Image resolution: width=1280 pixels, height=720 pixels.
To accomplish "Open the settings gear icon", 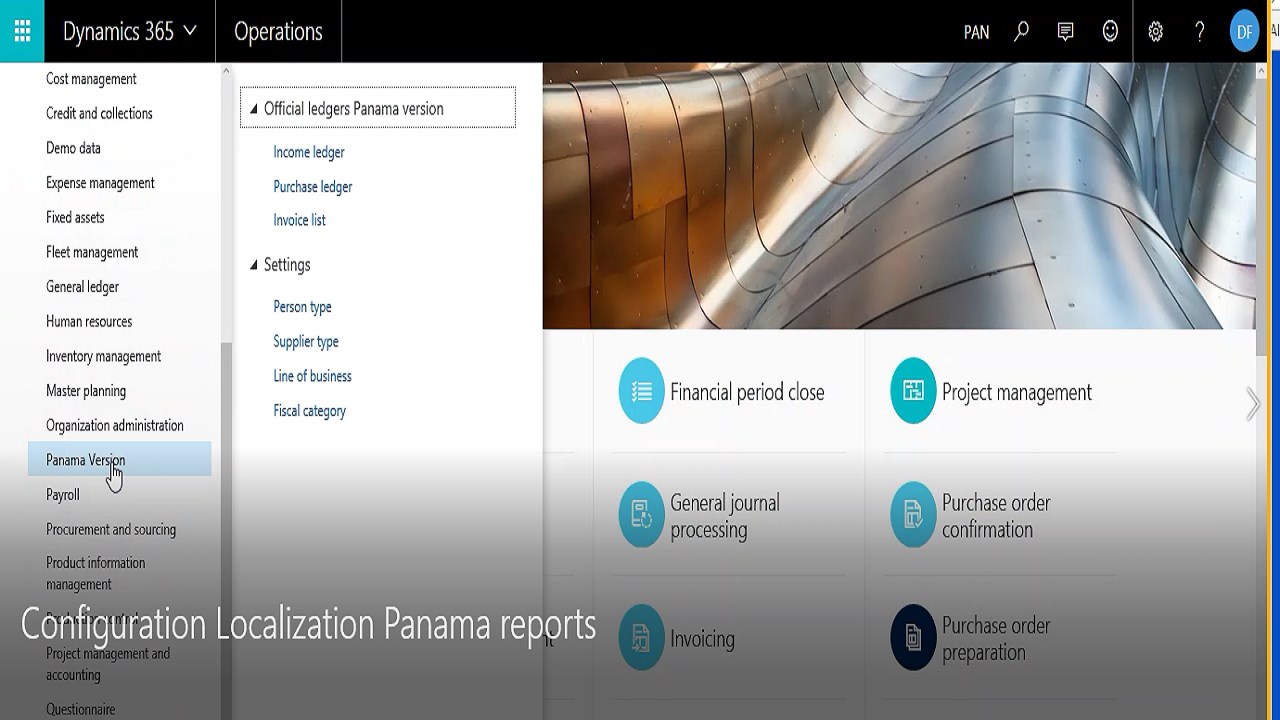I will point(1155,31).
